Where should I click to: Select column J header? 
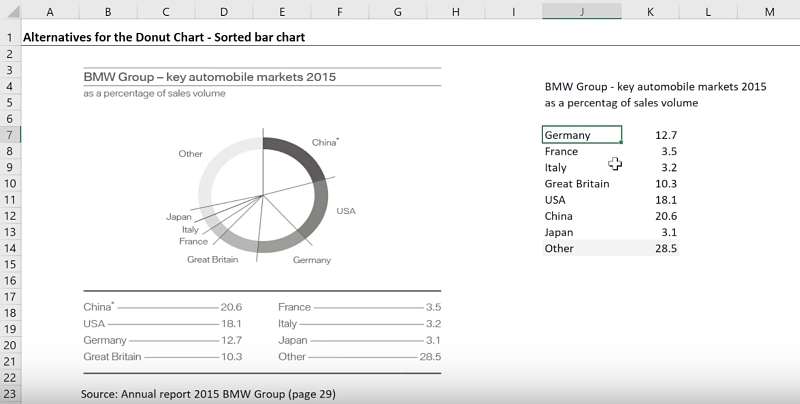[x=582, y=10]
